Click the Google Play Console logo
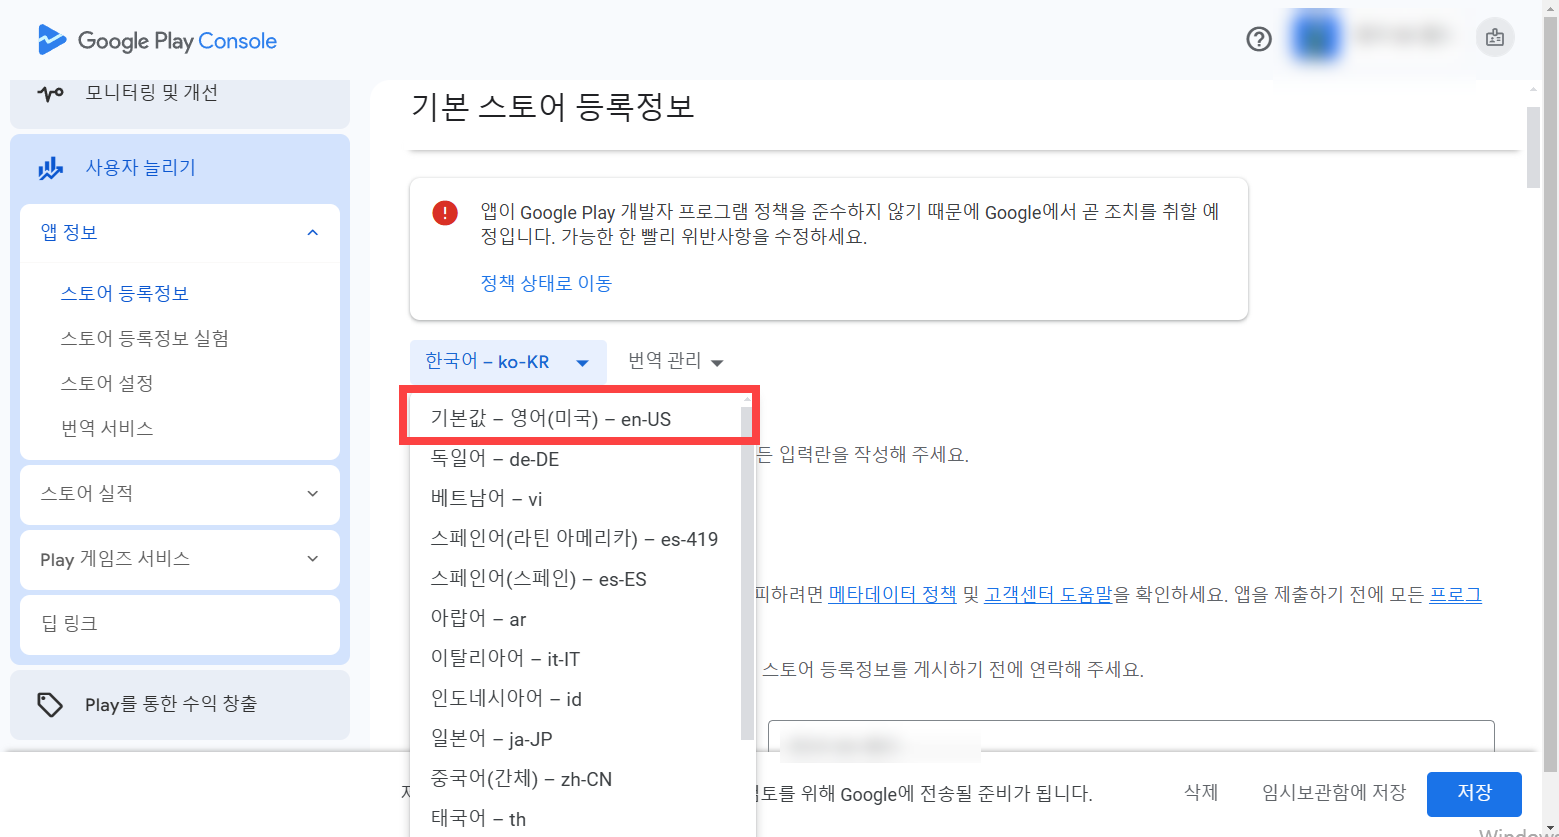The width and height of the screenshot is (1559, 837). [x=157, y=41]
